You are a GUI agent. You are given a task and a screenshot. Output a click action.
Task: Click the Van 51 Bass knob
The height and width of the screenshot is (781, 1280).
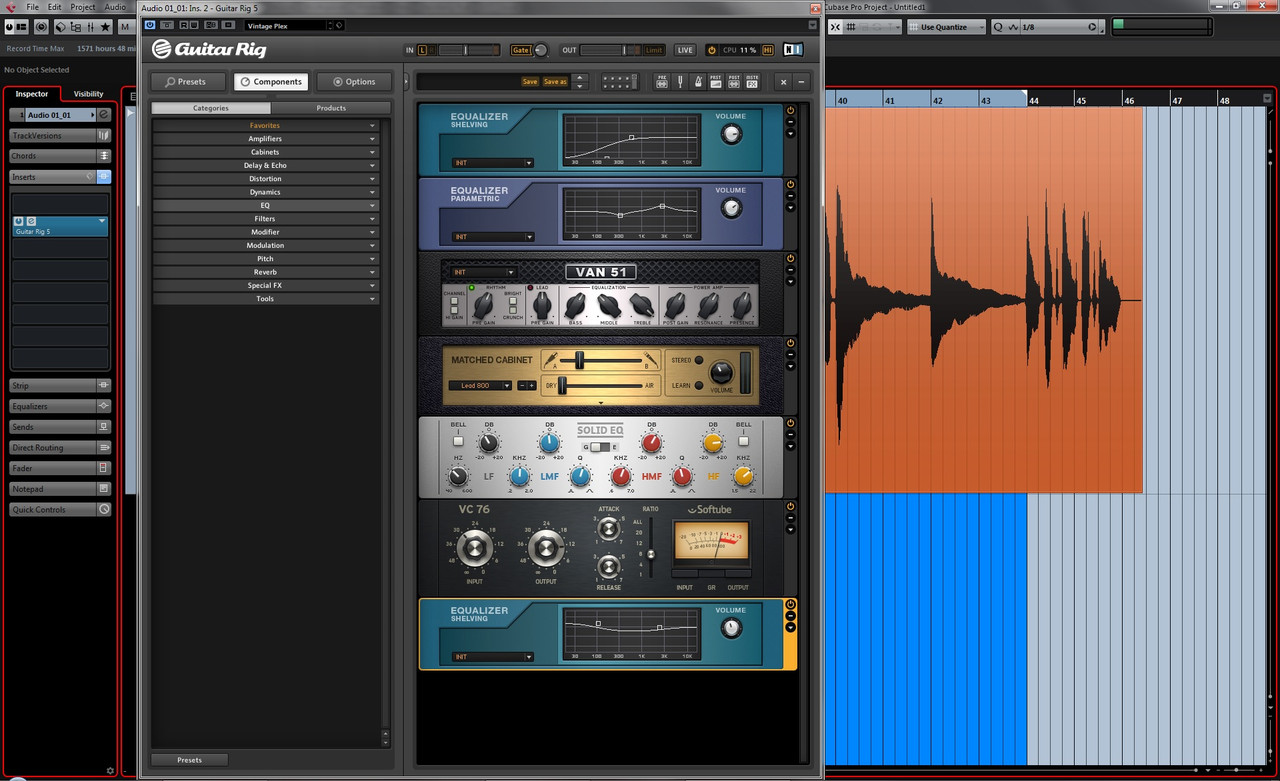[x=575, y=306]
